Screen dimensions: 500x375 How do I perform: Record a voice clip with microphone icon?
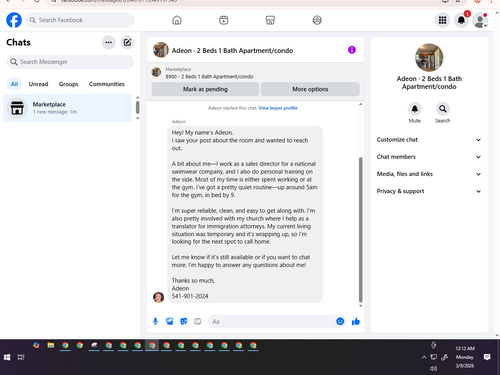click(x=155, y=321)
